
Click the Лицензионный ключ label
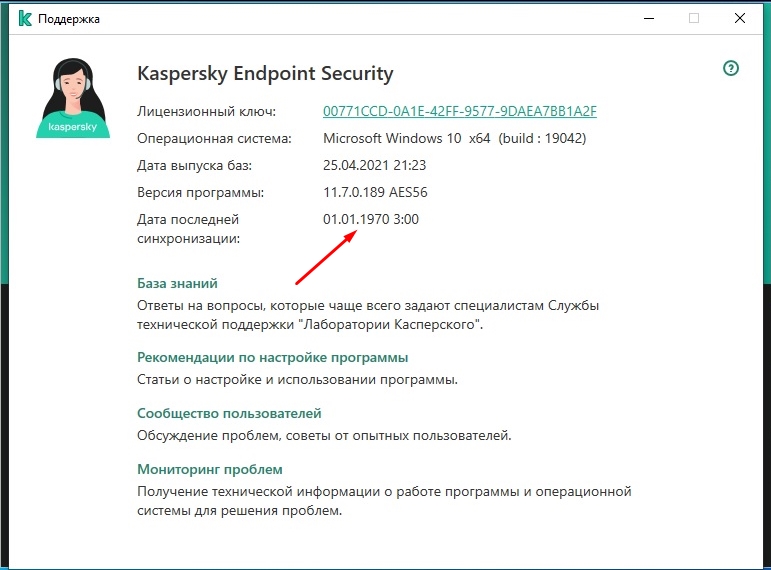[206, 111]
